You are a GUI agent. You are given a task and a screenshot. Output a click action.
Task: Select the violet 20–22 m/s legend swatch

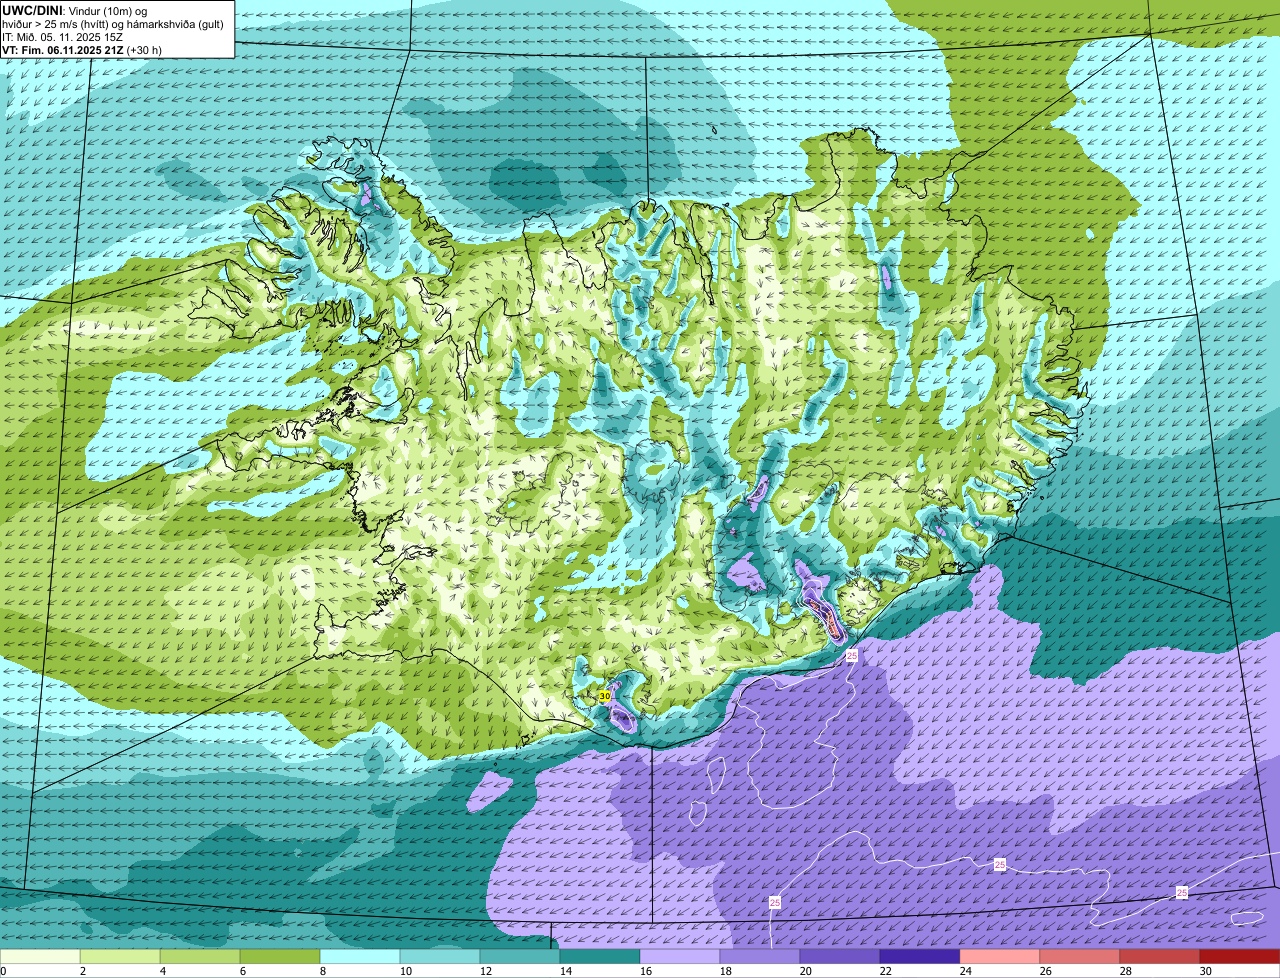coord(840,957)
